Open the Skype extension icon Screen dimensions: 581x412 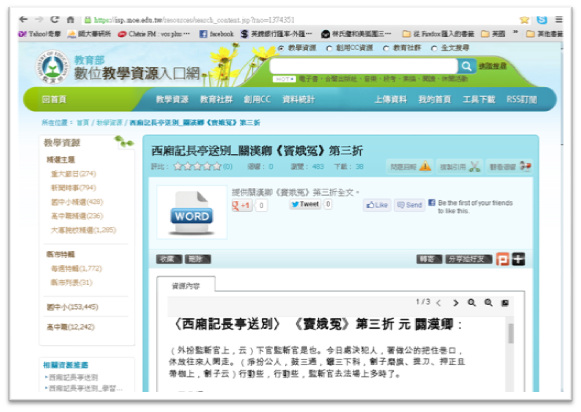click(542, 20)
